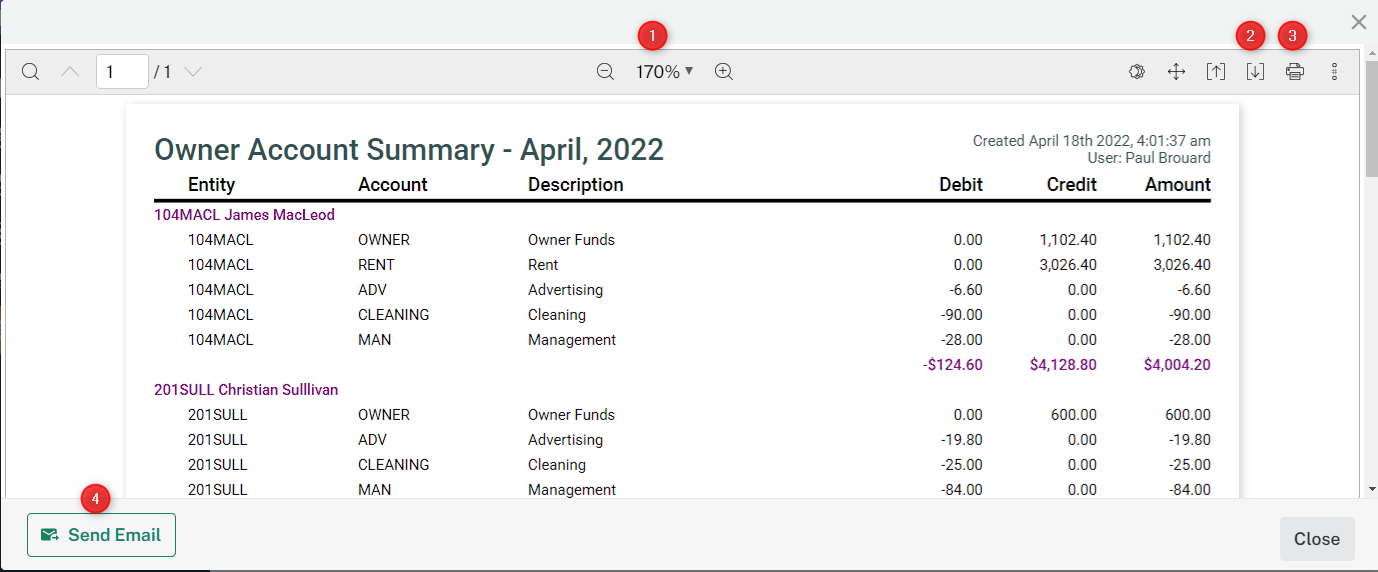The image size is (1378, 572).
Task: Enter full screen with the arrows icon
Action: (1176, 72)
